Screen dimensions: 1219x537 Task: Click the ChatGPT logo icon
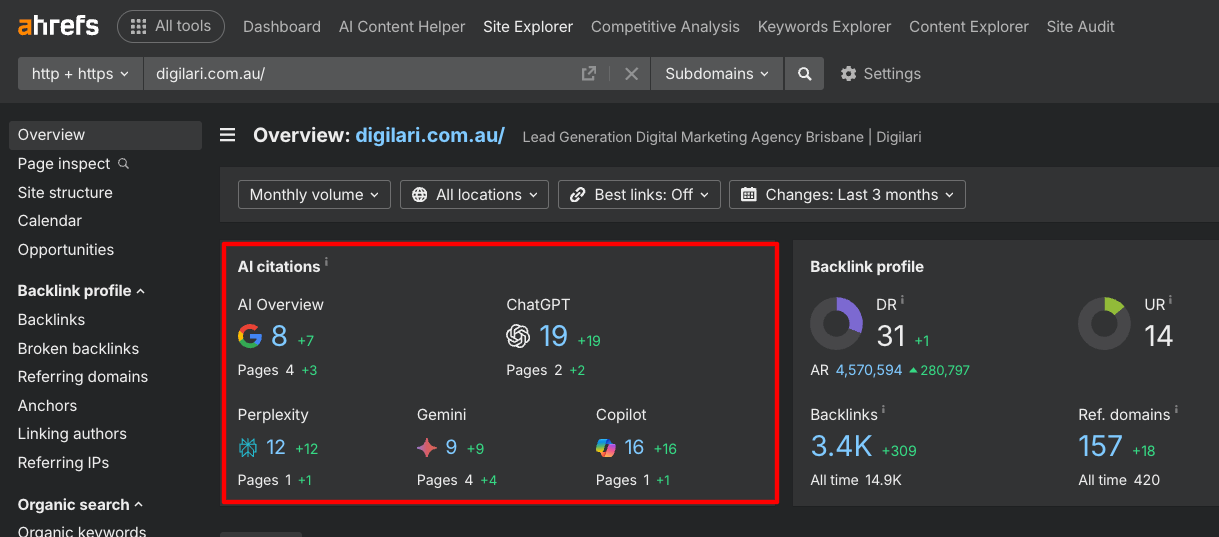[x=518, y=336]
